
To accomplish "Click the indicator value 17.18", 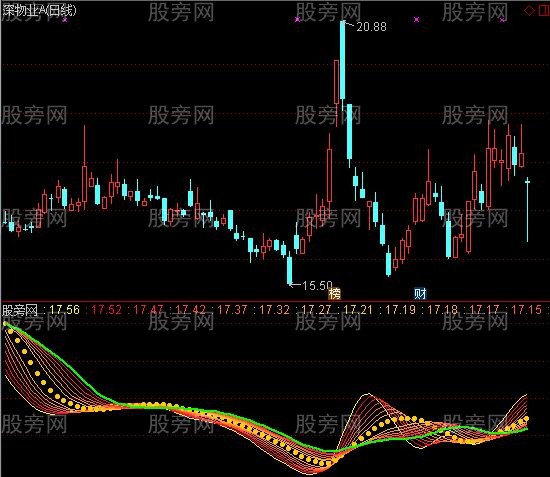I will point(442,310).
